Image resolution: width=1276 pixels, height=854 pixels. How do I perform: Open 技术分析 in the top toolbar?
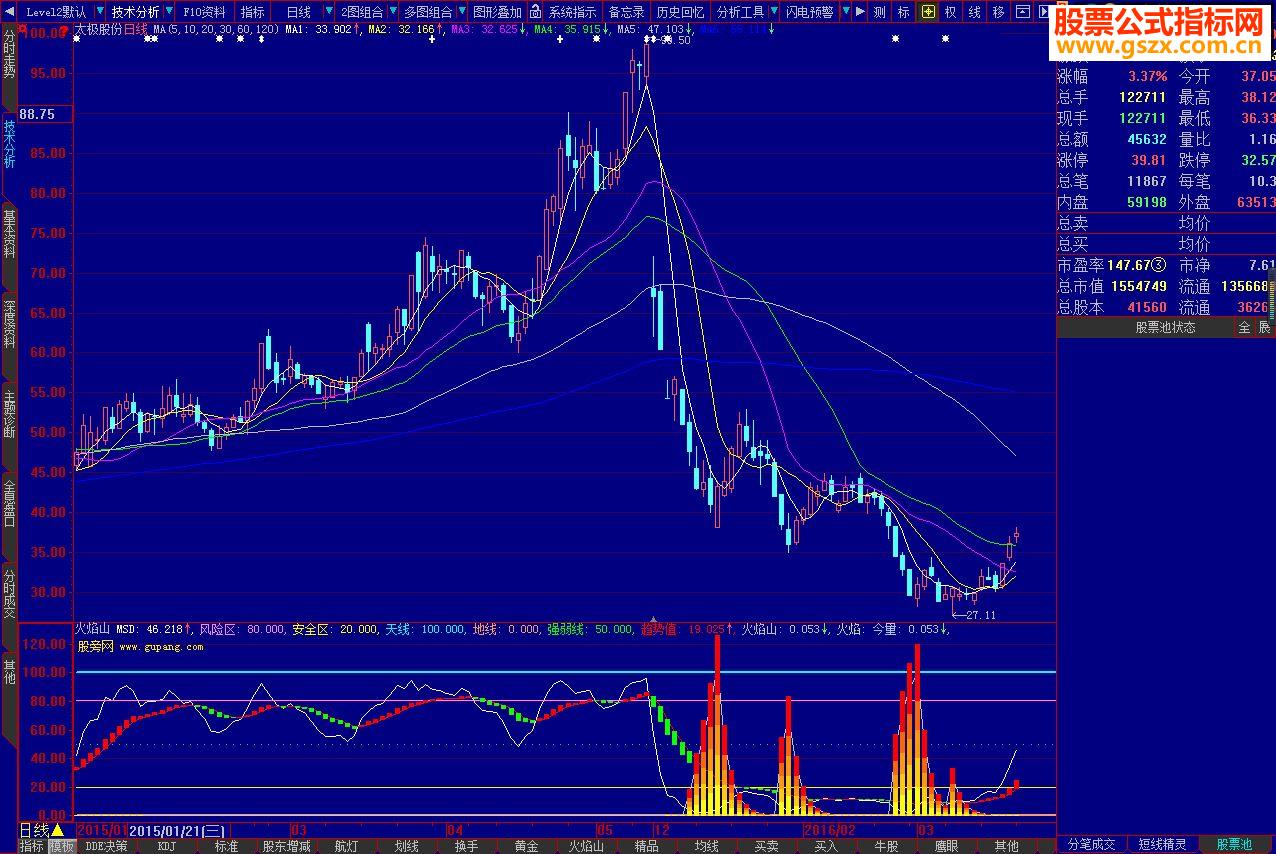tap(135, 12)
